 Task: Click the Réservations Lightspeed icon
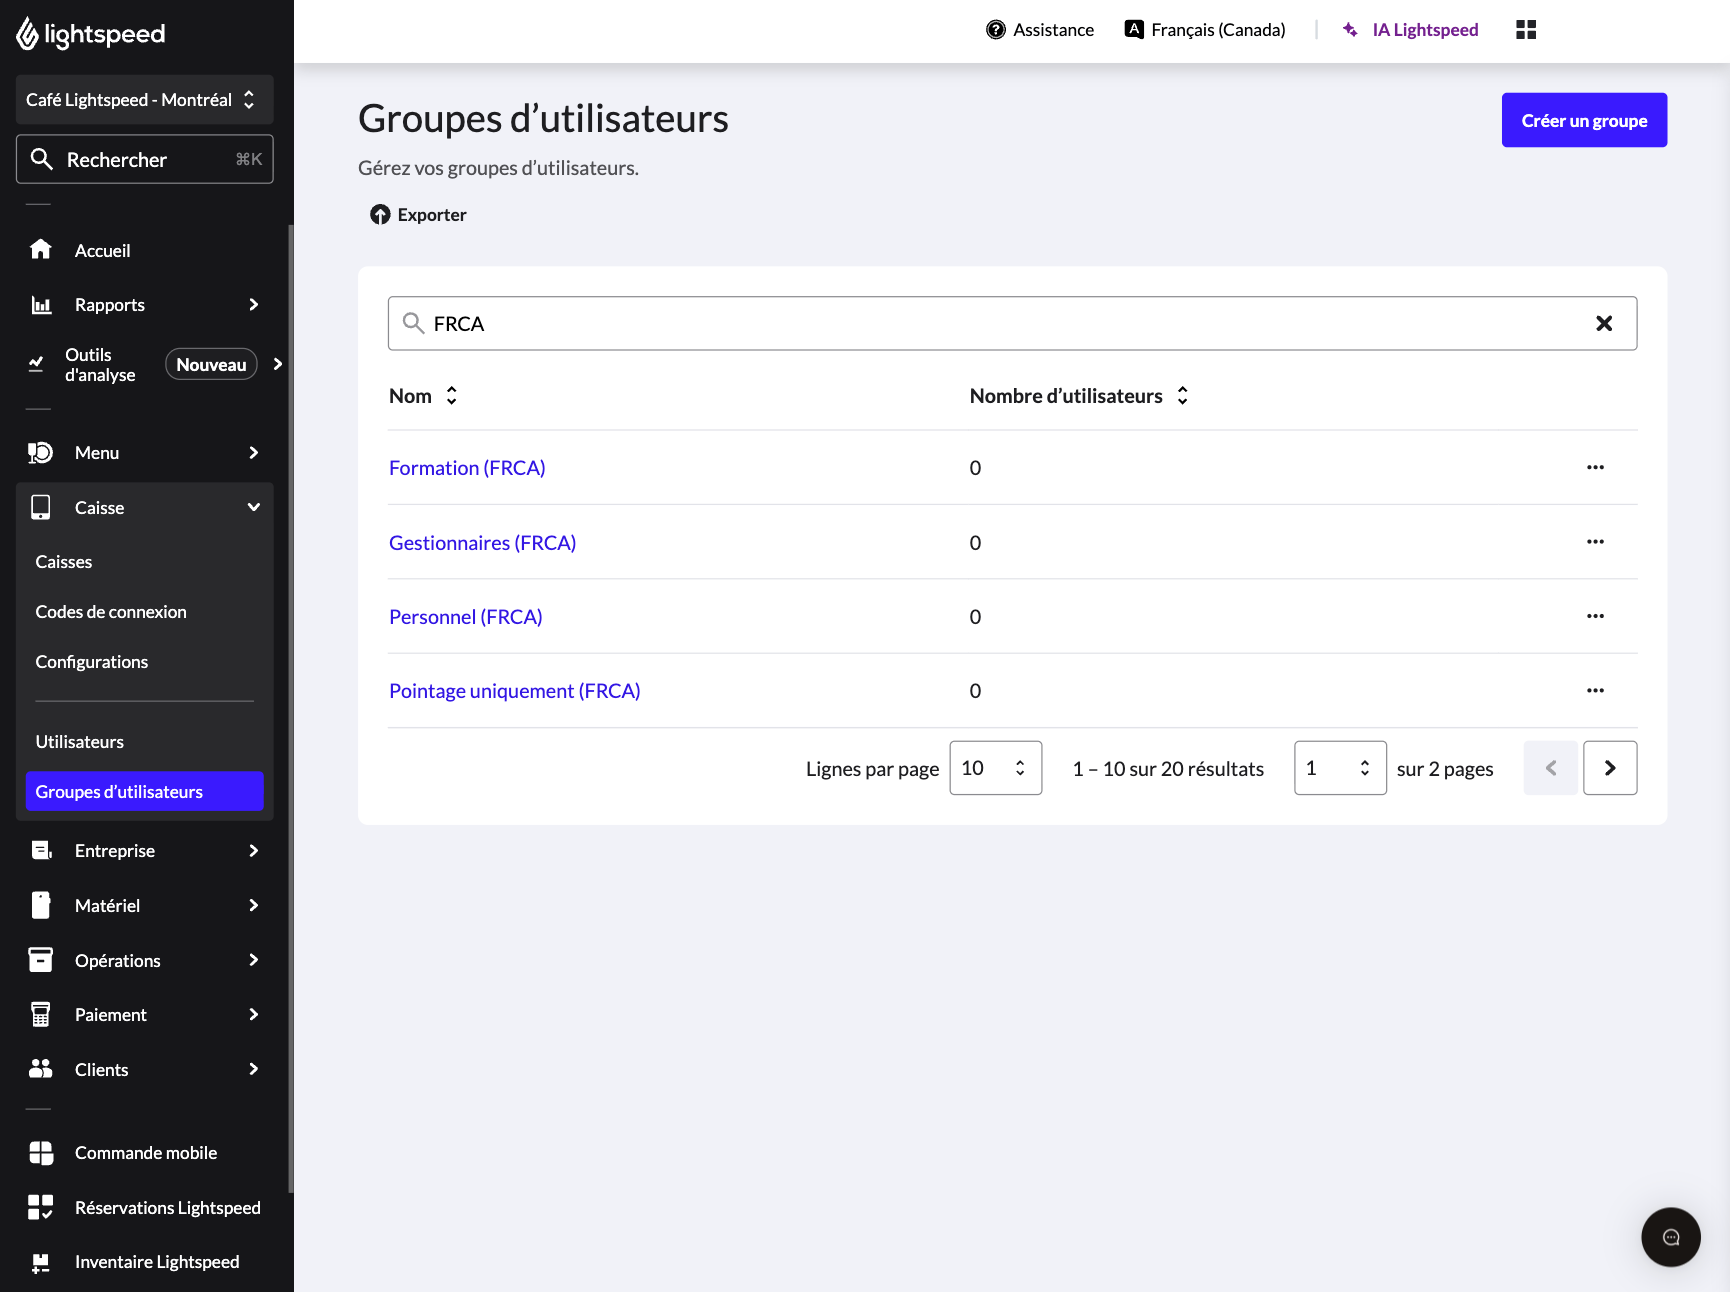[40, 1207]
